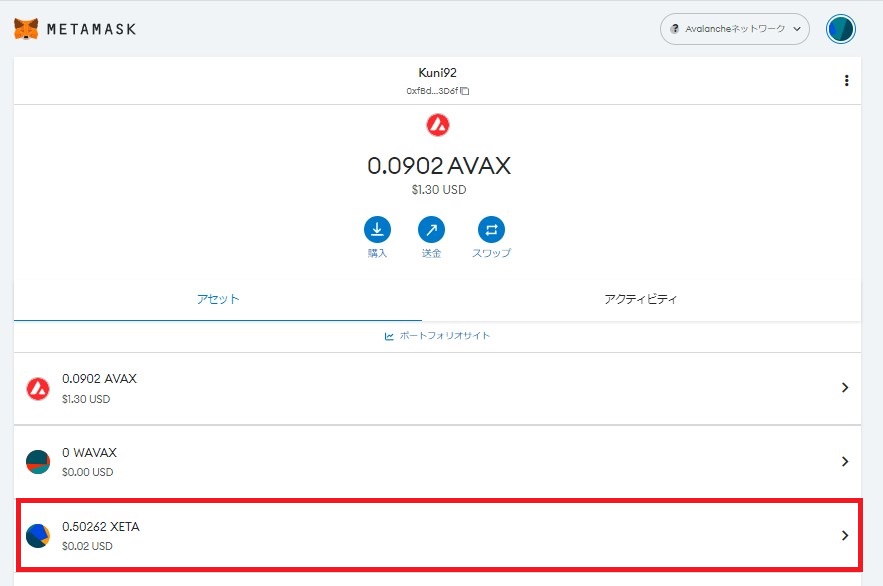Viewport: 883px width, 586px height.
Task: Click the METAMASK wordmark text
Action: (x=91, y=29)
